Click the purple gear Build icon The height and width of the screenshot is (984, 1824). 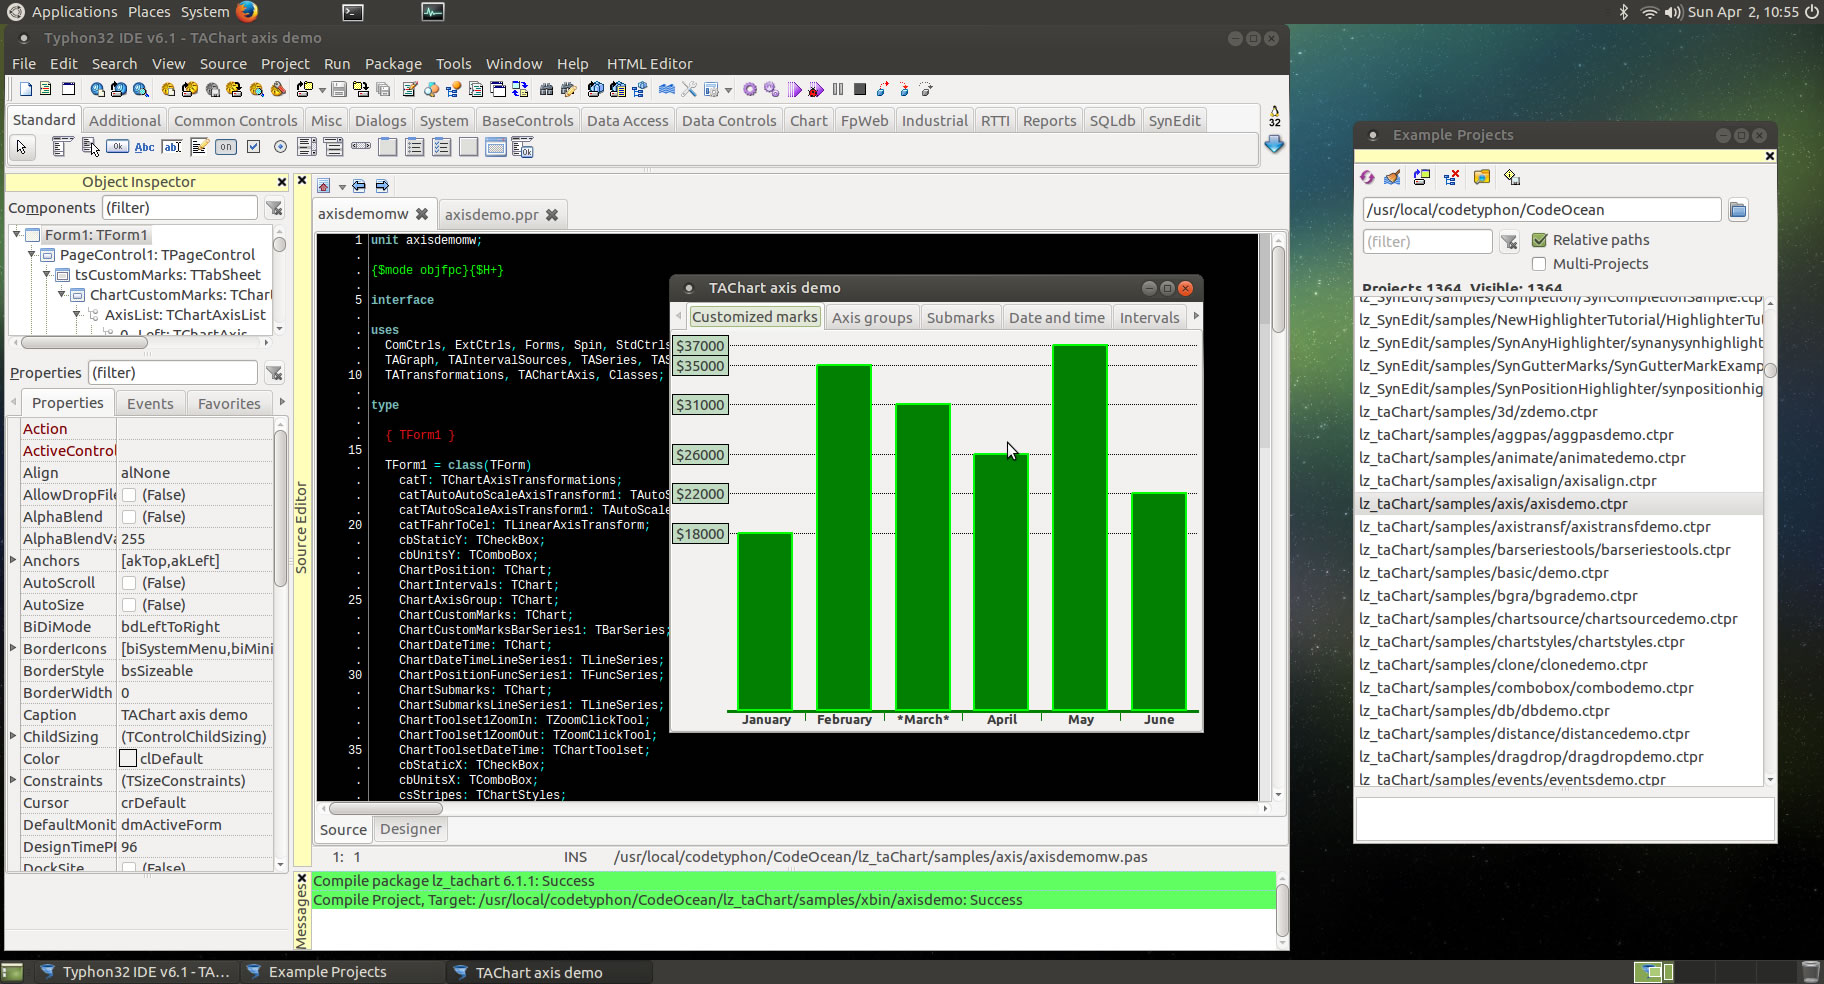click(749, 90)
